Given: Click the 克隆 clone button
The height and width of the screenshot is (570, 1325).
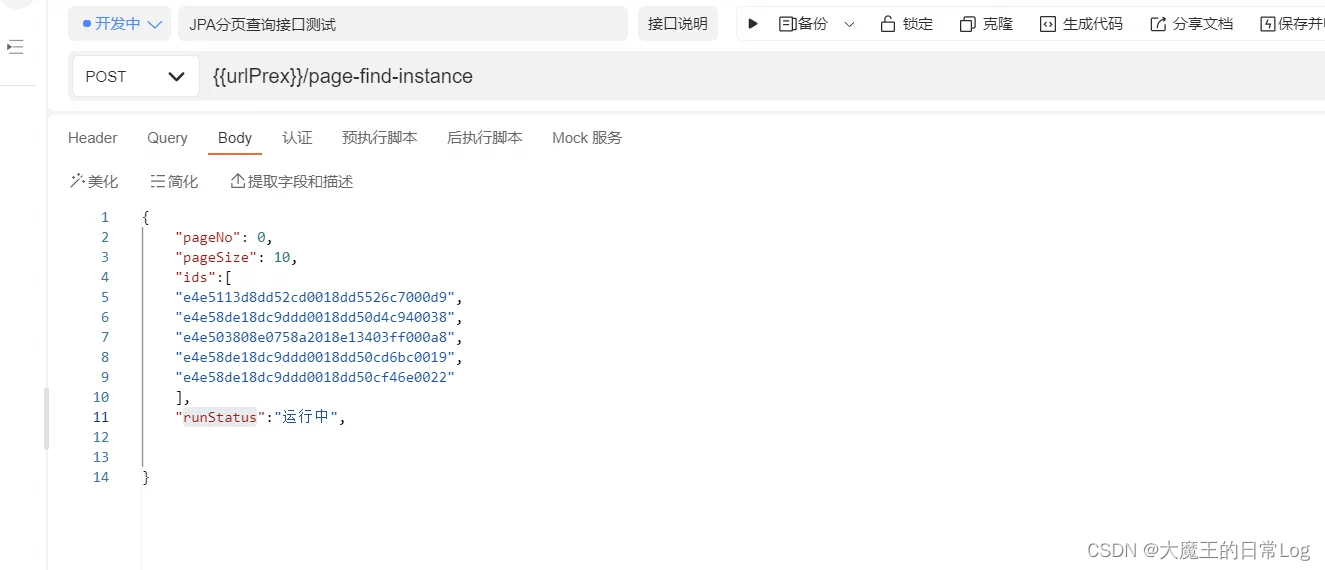Looking at the screenshot, I should [x=986, y=24].
